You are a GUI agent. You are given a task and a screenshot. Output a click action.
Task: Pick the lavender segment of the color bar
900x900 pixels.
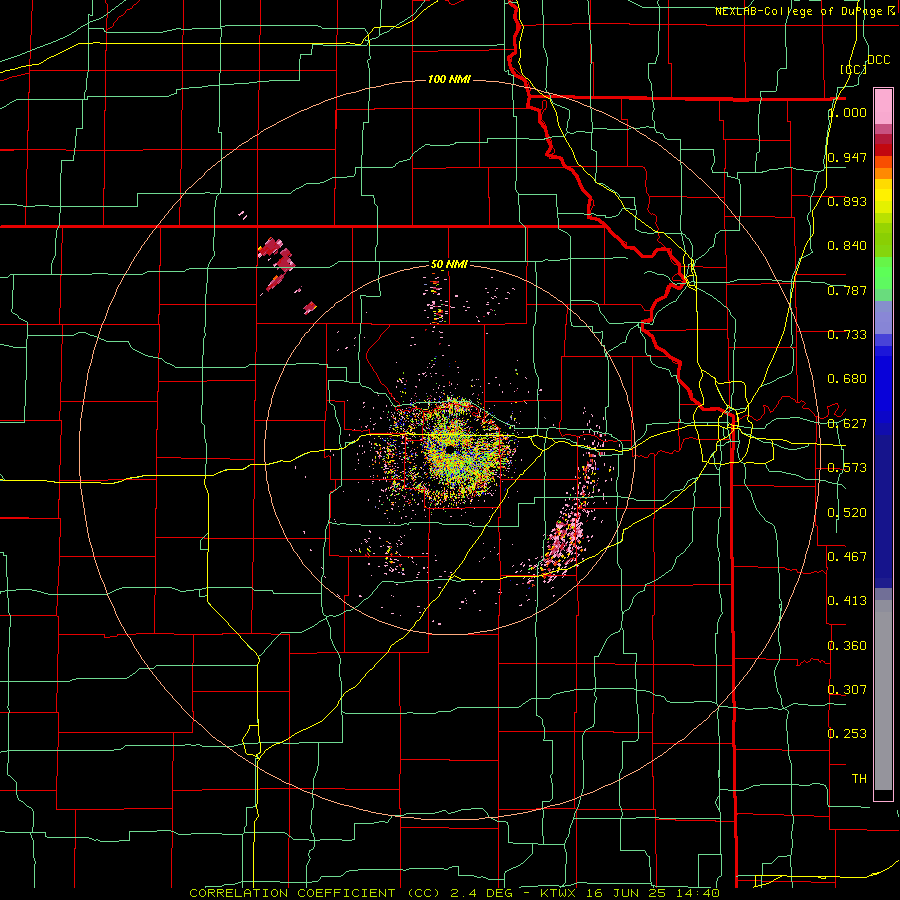[x=883, y=318]
